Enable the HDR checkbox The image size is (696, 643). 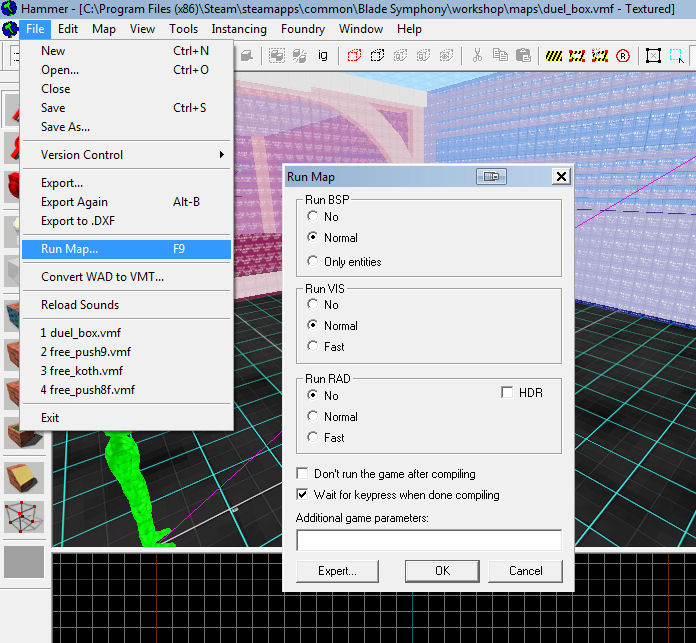[x=508, y=393]
